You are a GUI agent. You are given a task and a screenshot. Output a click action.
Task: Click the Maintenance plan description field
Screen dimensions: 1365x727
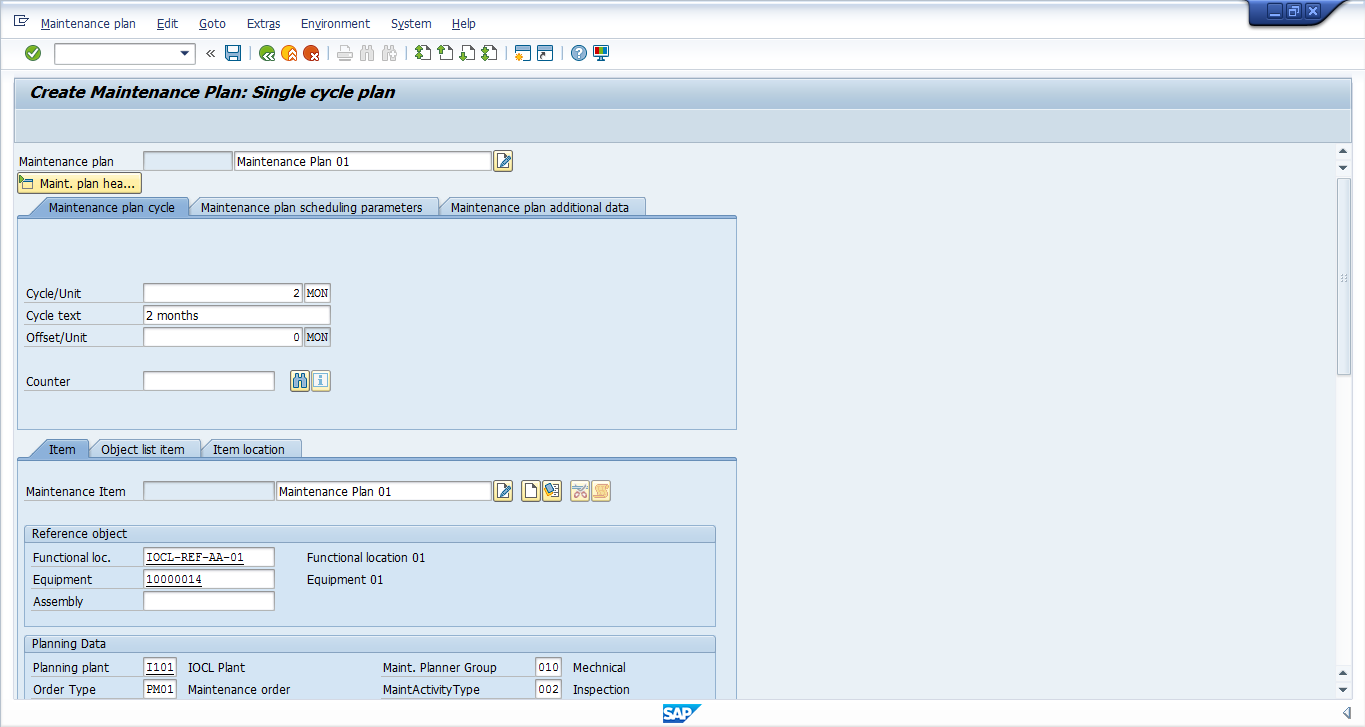(363, 161)
